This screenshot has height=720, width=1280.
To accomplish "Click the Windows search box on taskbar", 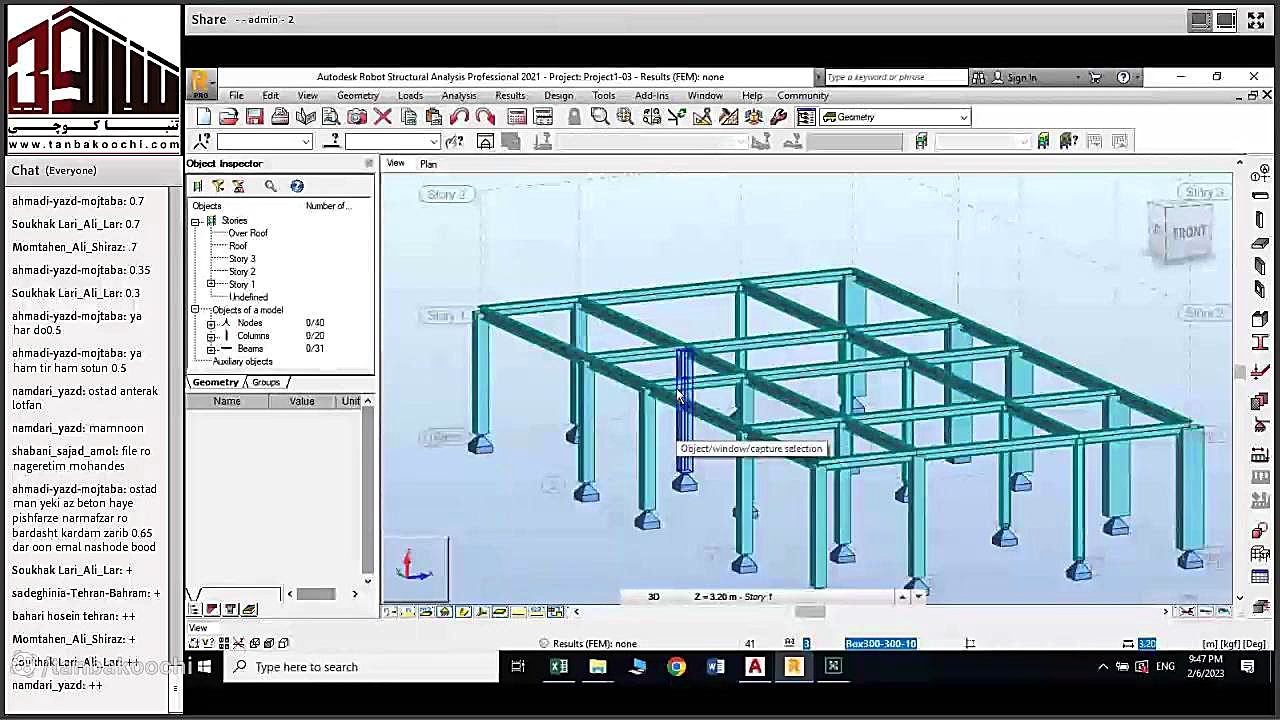I will click(x=360, y=667).
